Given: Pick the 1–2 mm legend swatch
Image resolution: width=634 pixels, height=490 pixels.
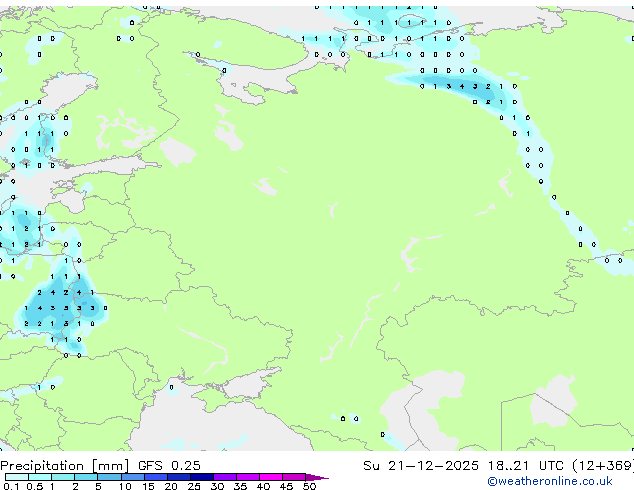Looking at the screenshot, I should pos(63,477).
